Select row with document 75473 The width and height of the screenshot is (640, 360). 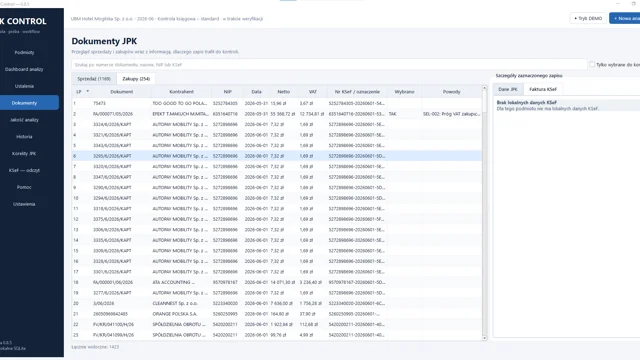[277, 103]
